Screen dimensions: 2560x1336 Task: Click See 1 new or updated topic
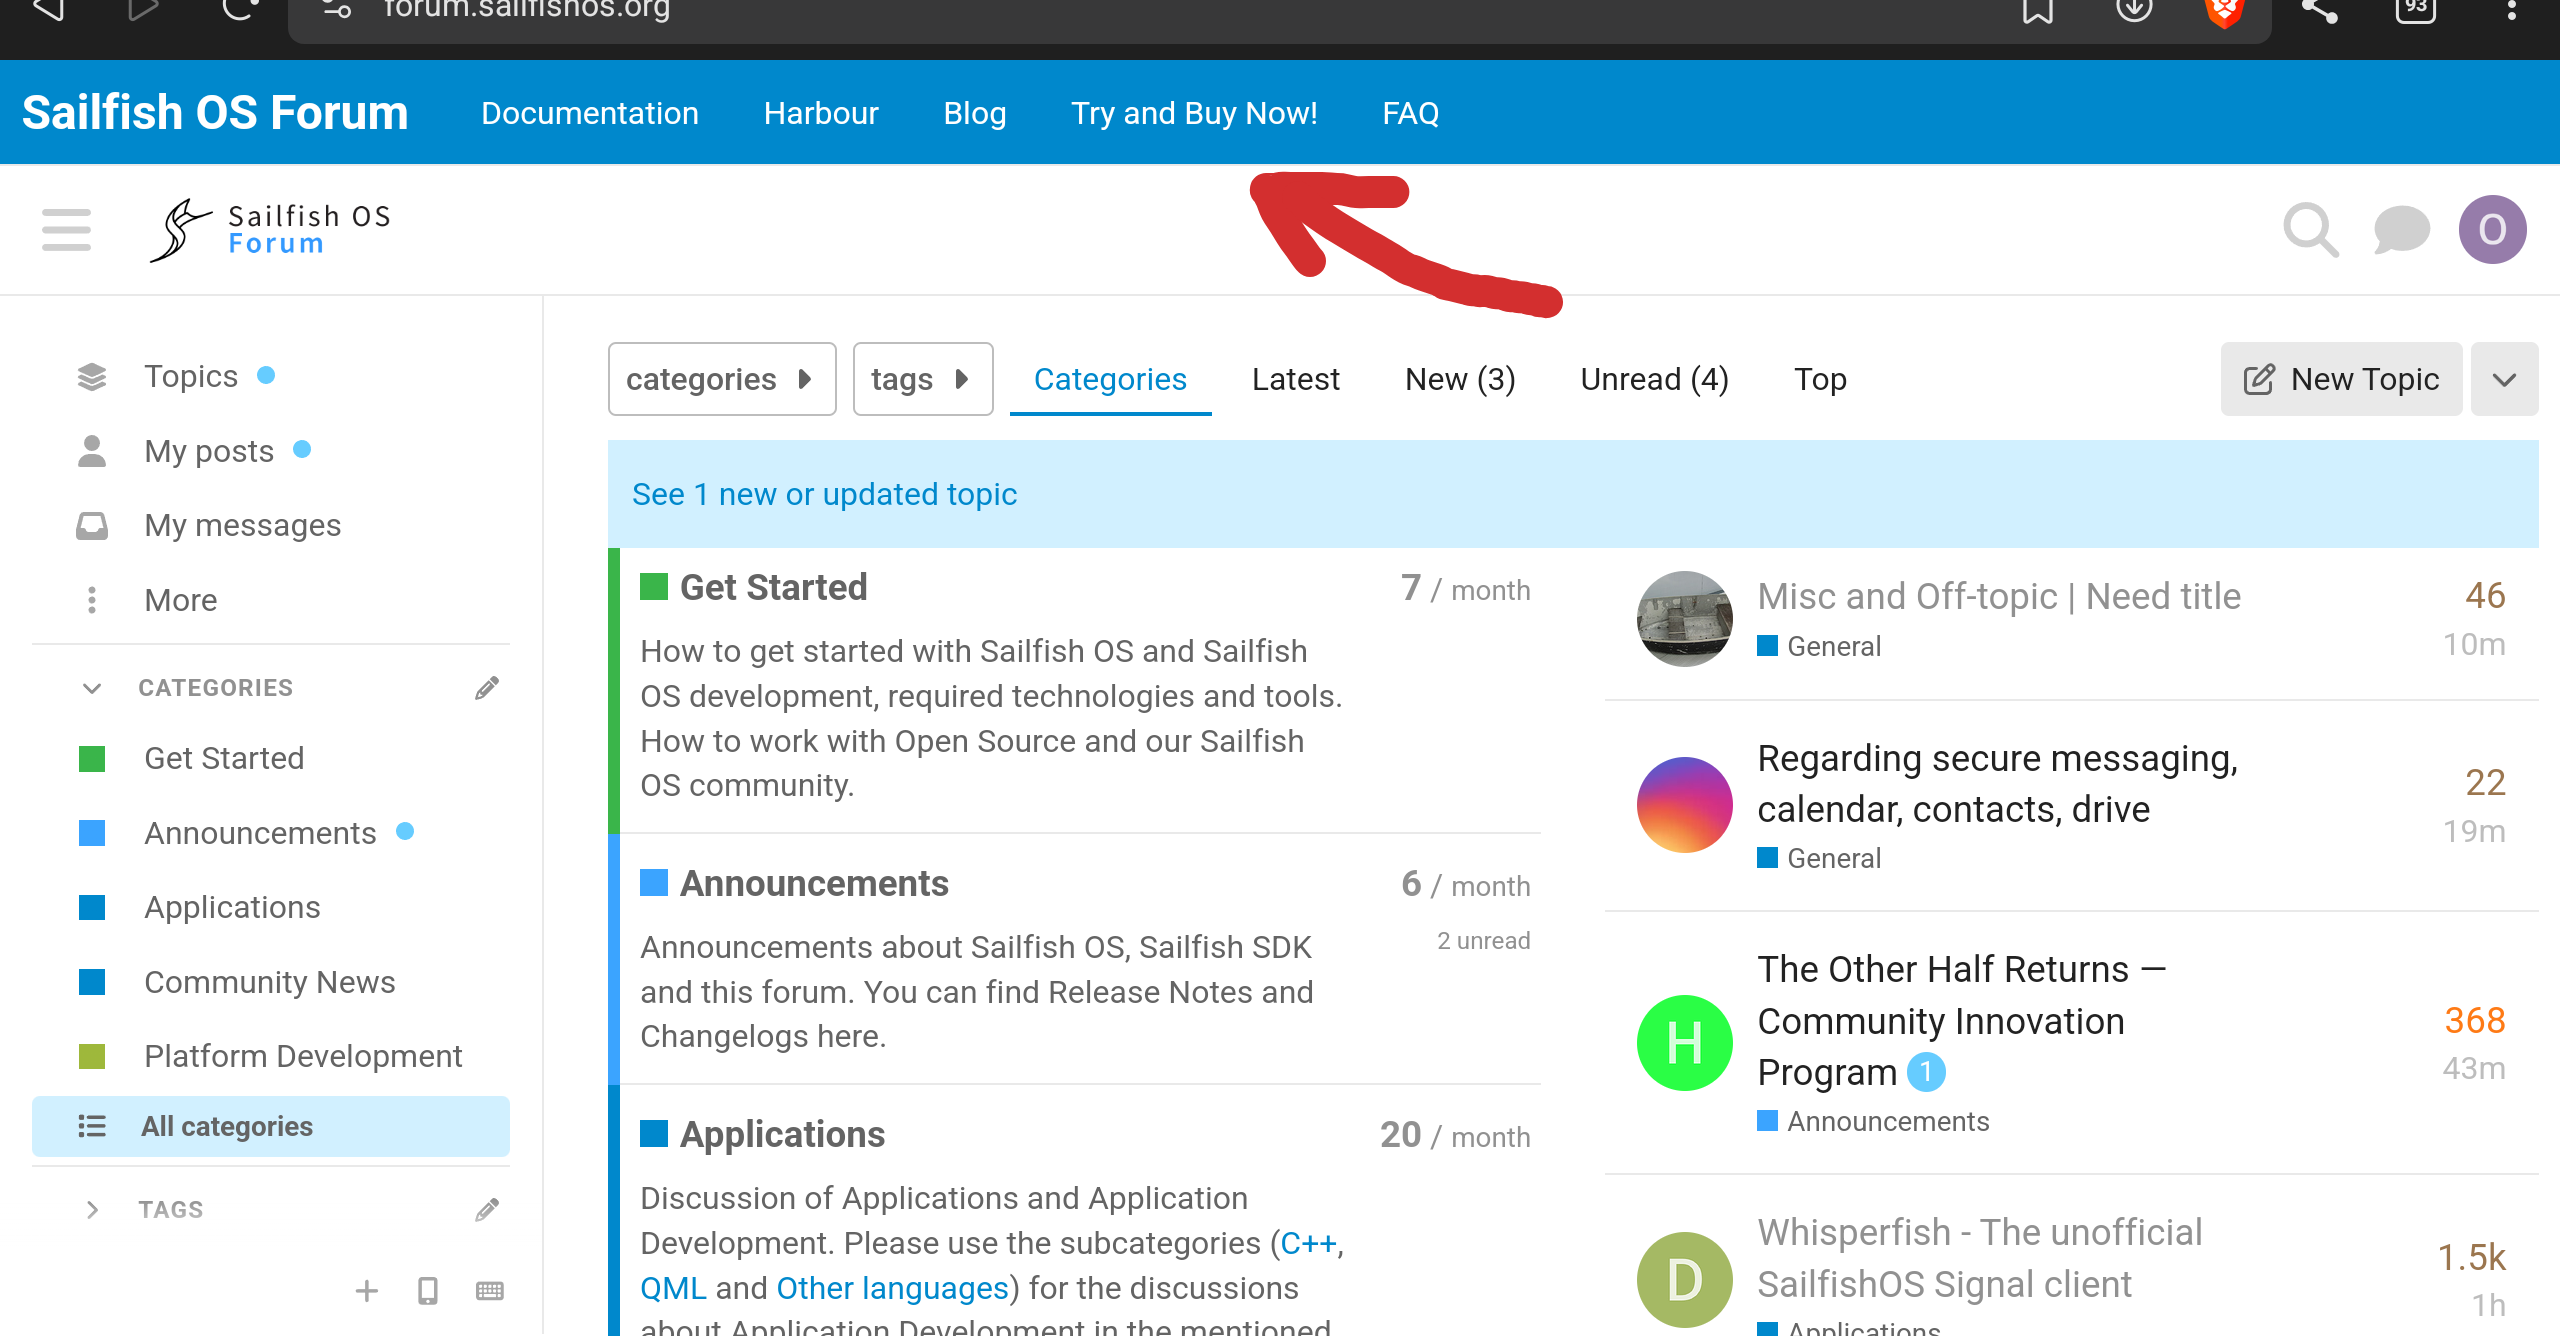[x=824, y=494]
